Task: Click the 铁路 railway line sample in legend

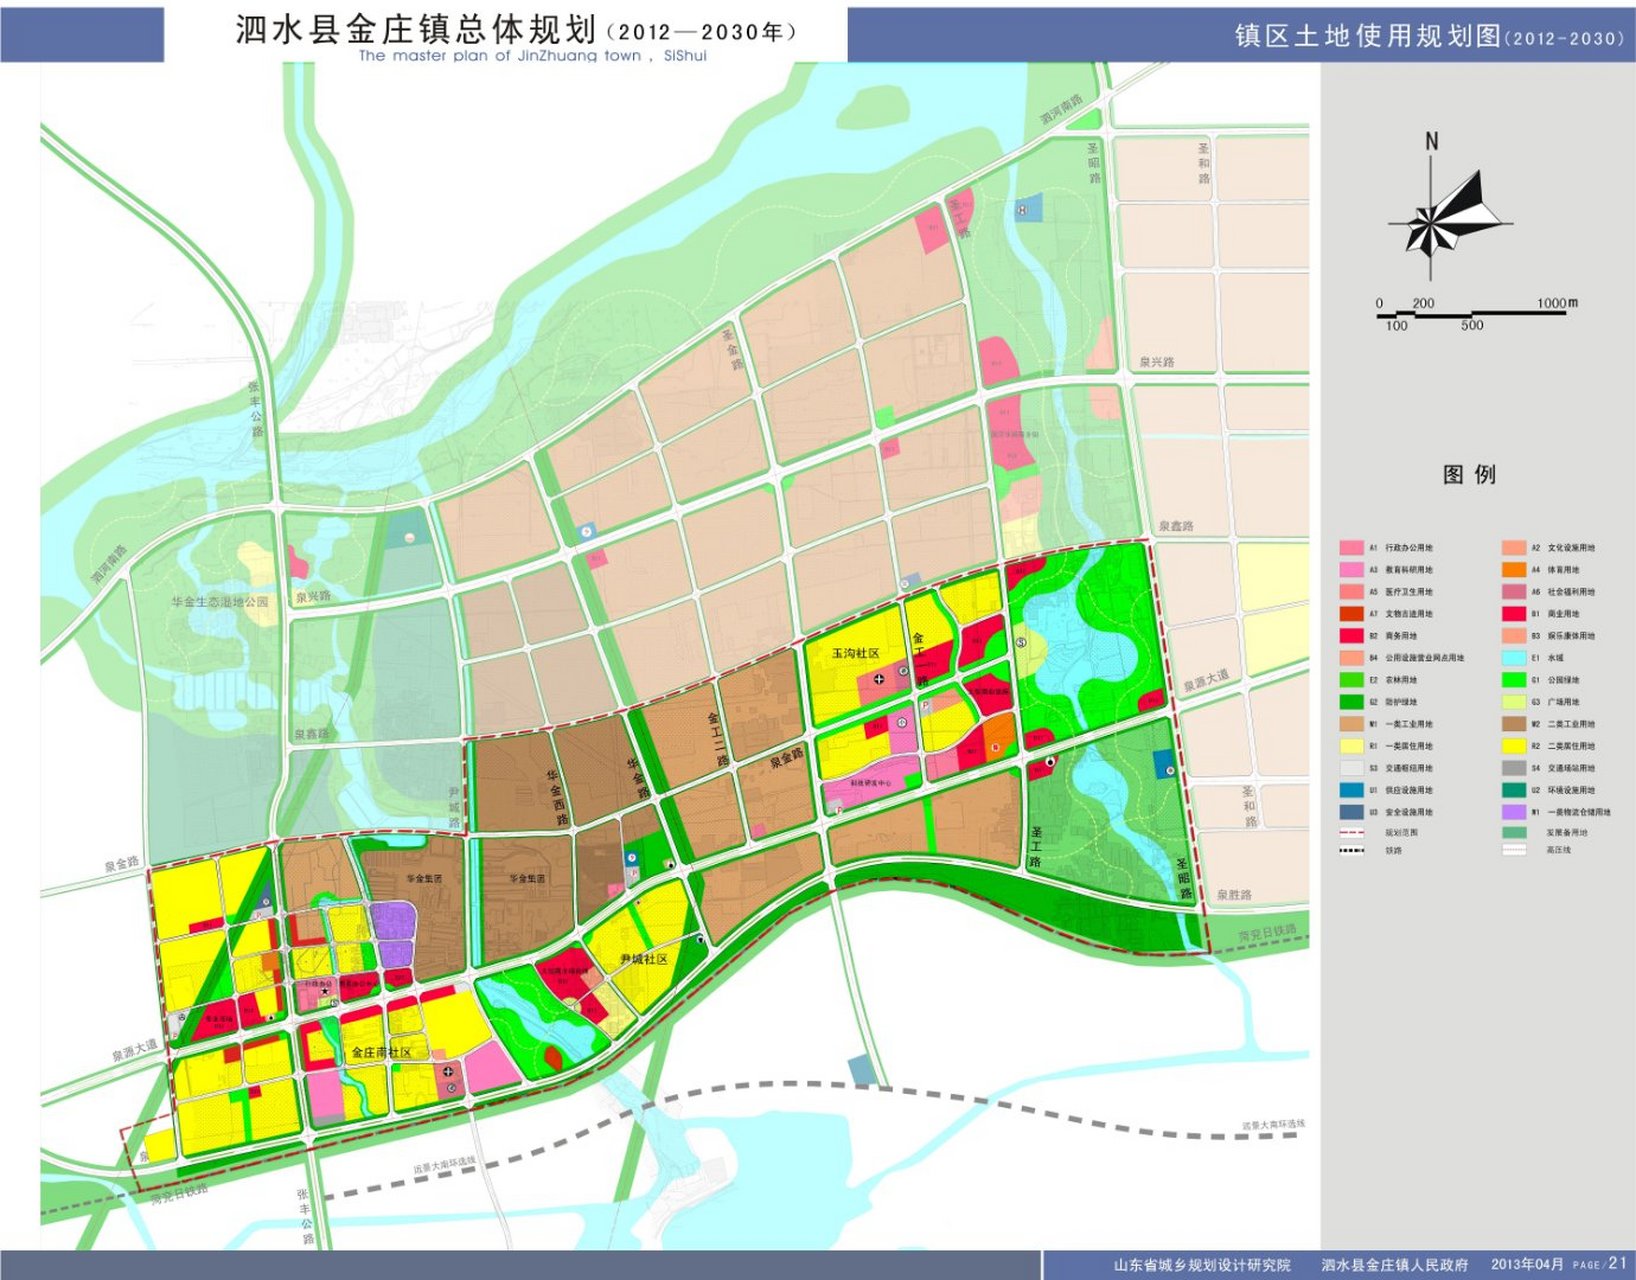Action: pyautogui.click(x=1352, y=850)
